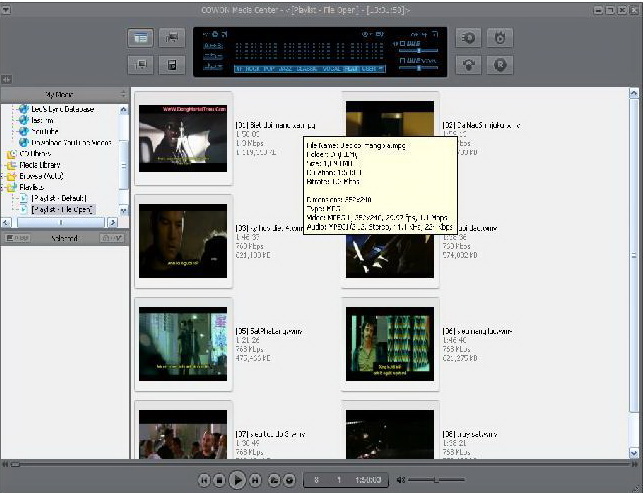Expand the Browse (Auto) tree node
The width and height of the screenshot is (643, 493).
2,176
